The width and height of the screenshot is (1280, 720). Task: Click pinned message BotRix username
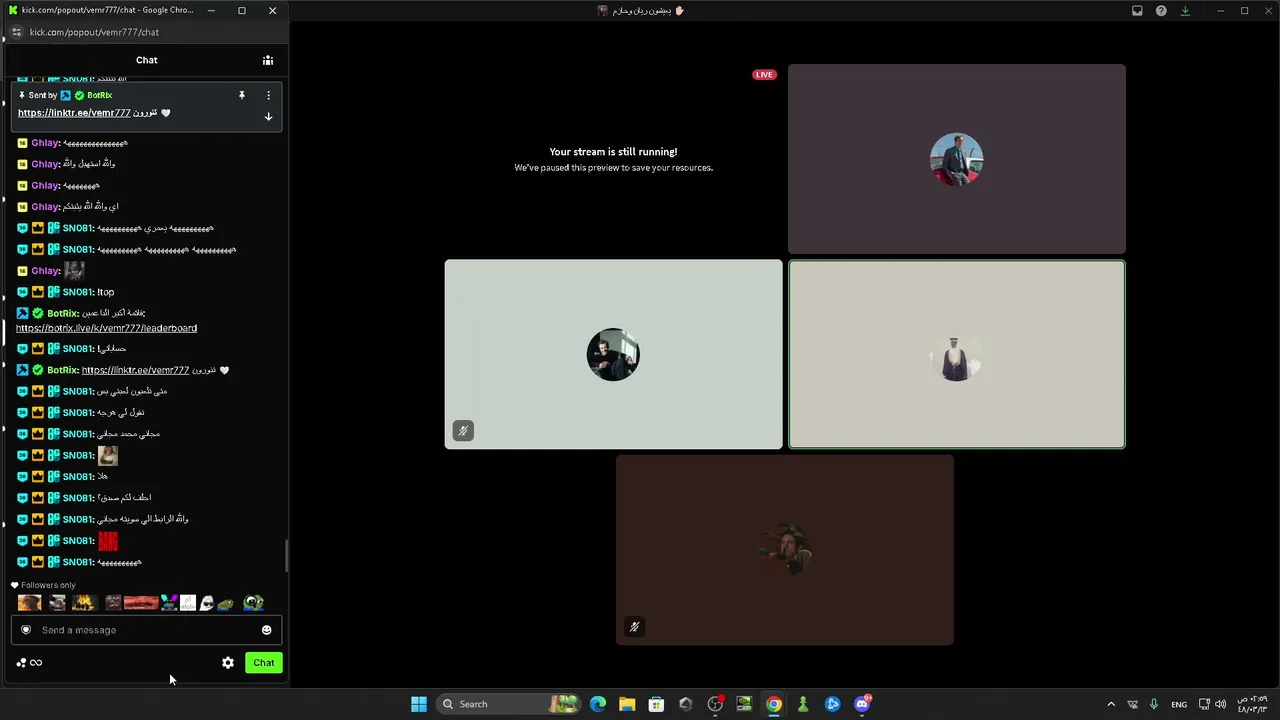point(99,95)
